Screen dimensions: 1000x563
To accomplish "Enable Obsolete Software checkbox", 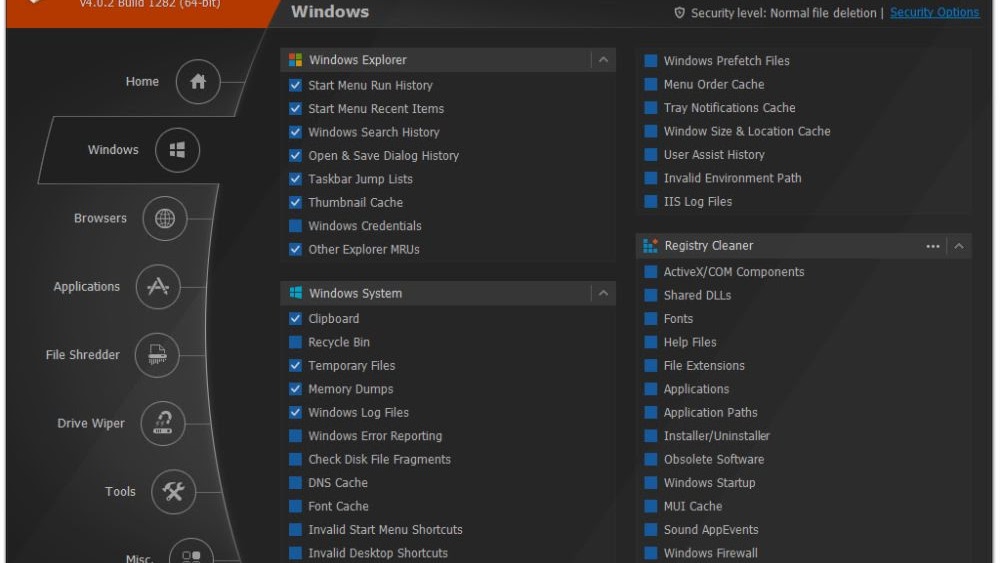I will pyautogui.click(x=651, y=459).
